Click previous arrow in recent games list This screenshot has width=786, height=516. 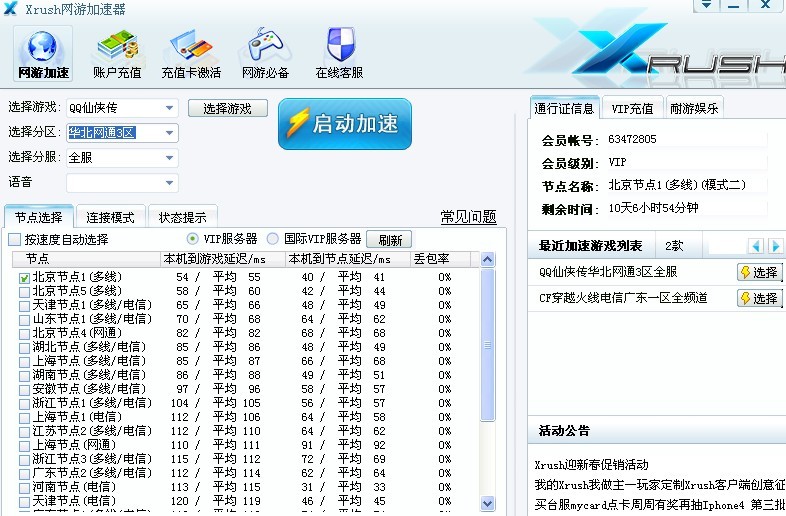click(x=756, y=246)
